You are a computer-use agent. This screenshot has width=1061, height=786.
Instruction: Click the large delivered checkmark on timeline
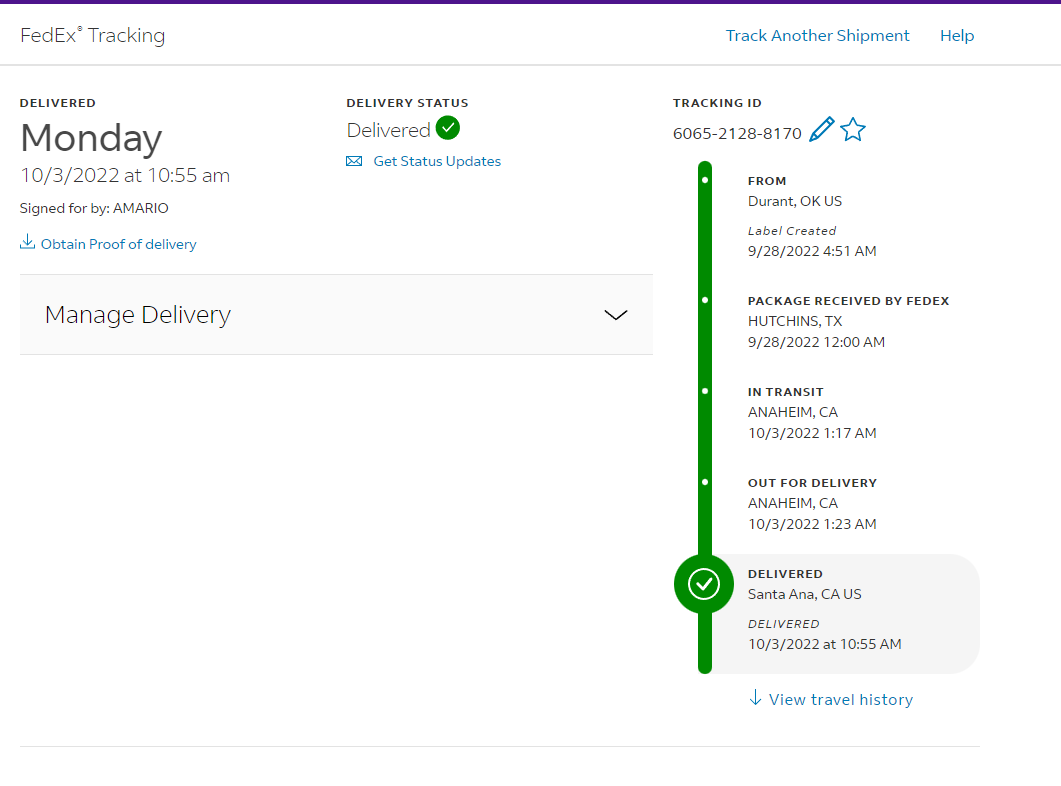[x=704, y=584]
